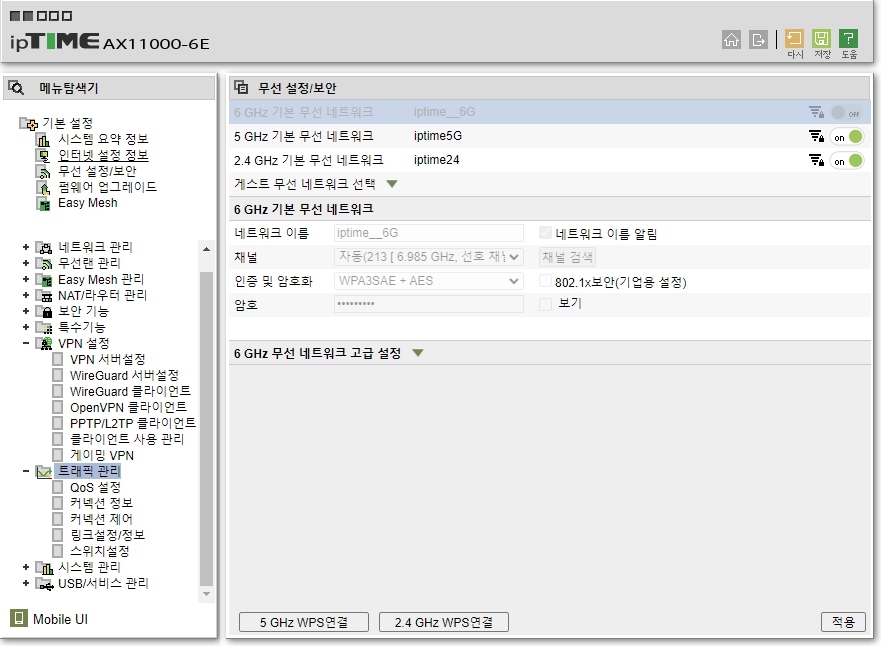Click the 저장 save icon

click(821, 39)
